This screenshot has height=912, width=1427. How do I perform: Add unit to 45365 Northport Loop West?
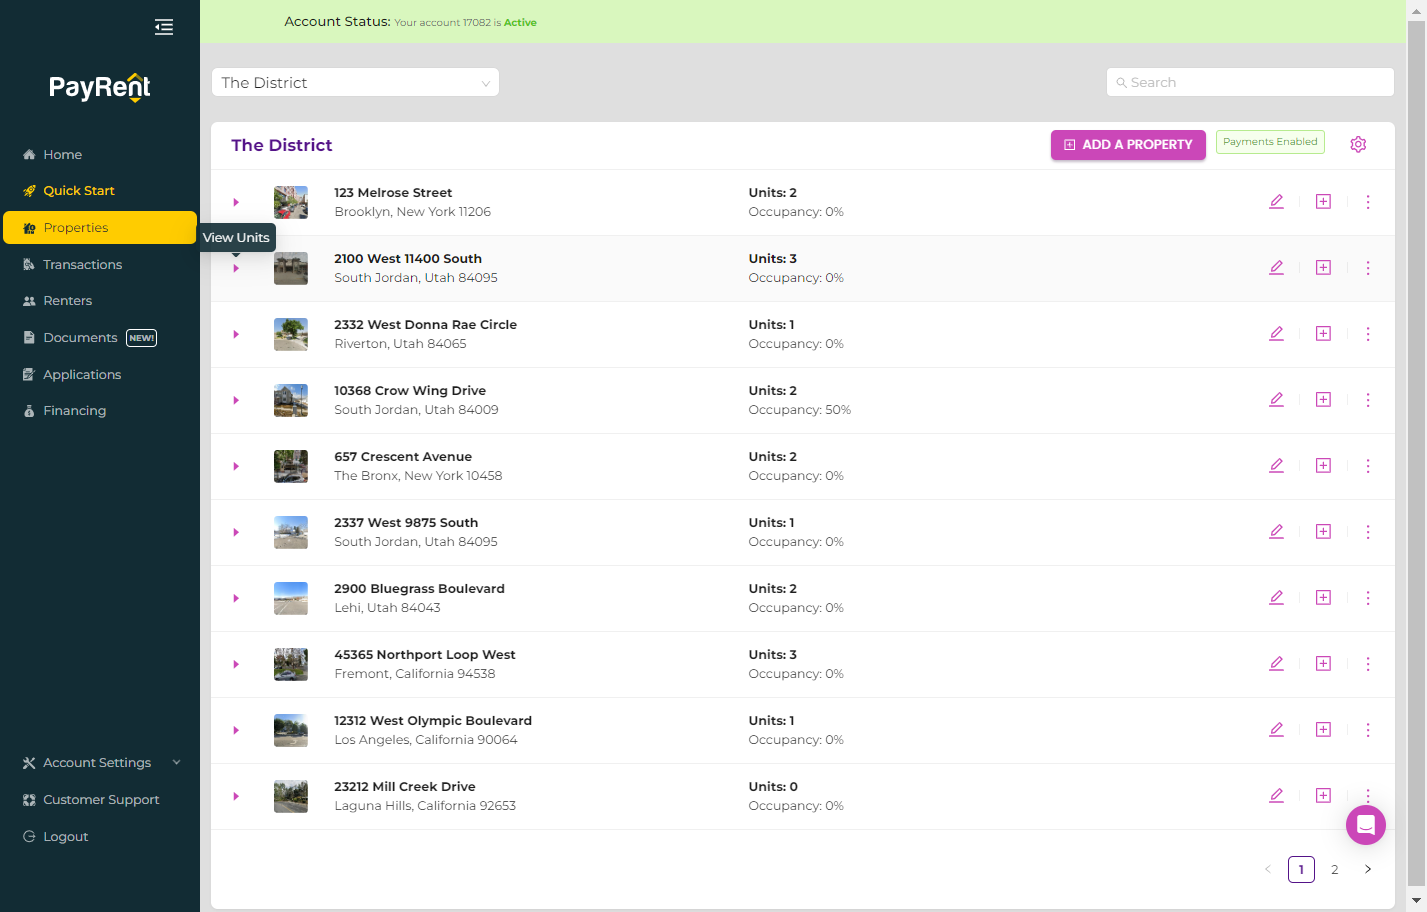click(x=1323, y=664)
